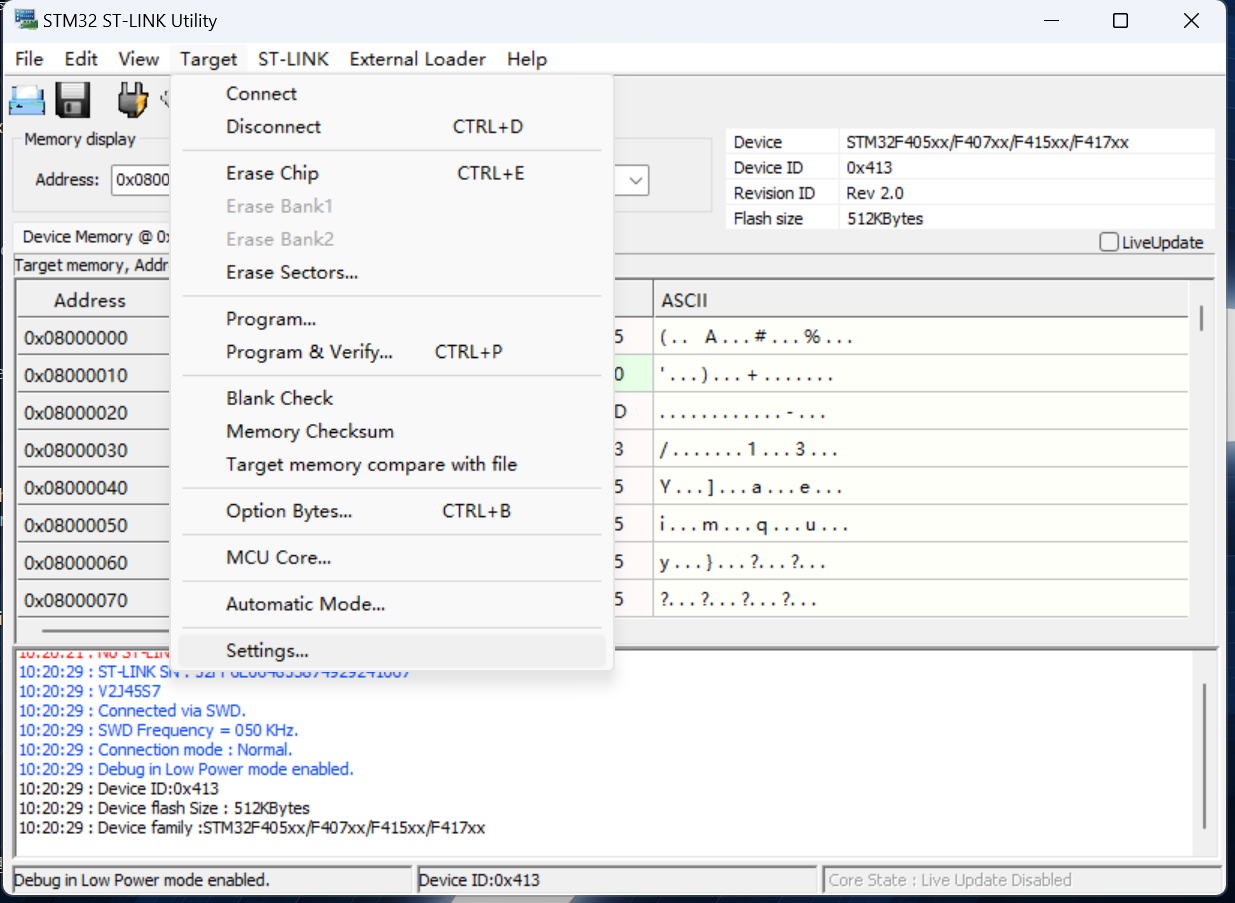Viewport: 1235px width, 903px height.
Task: Choose Erase Sectors... menu entry
Action: point(392,272)
